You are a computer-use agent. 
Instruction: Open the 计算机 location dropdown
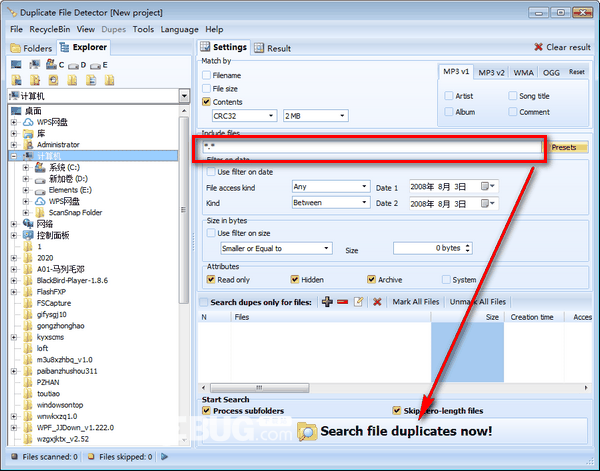(184, 96)
